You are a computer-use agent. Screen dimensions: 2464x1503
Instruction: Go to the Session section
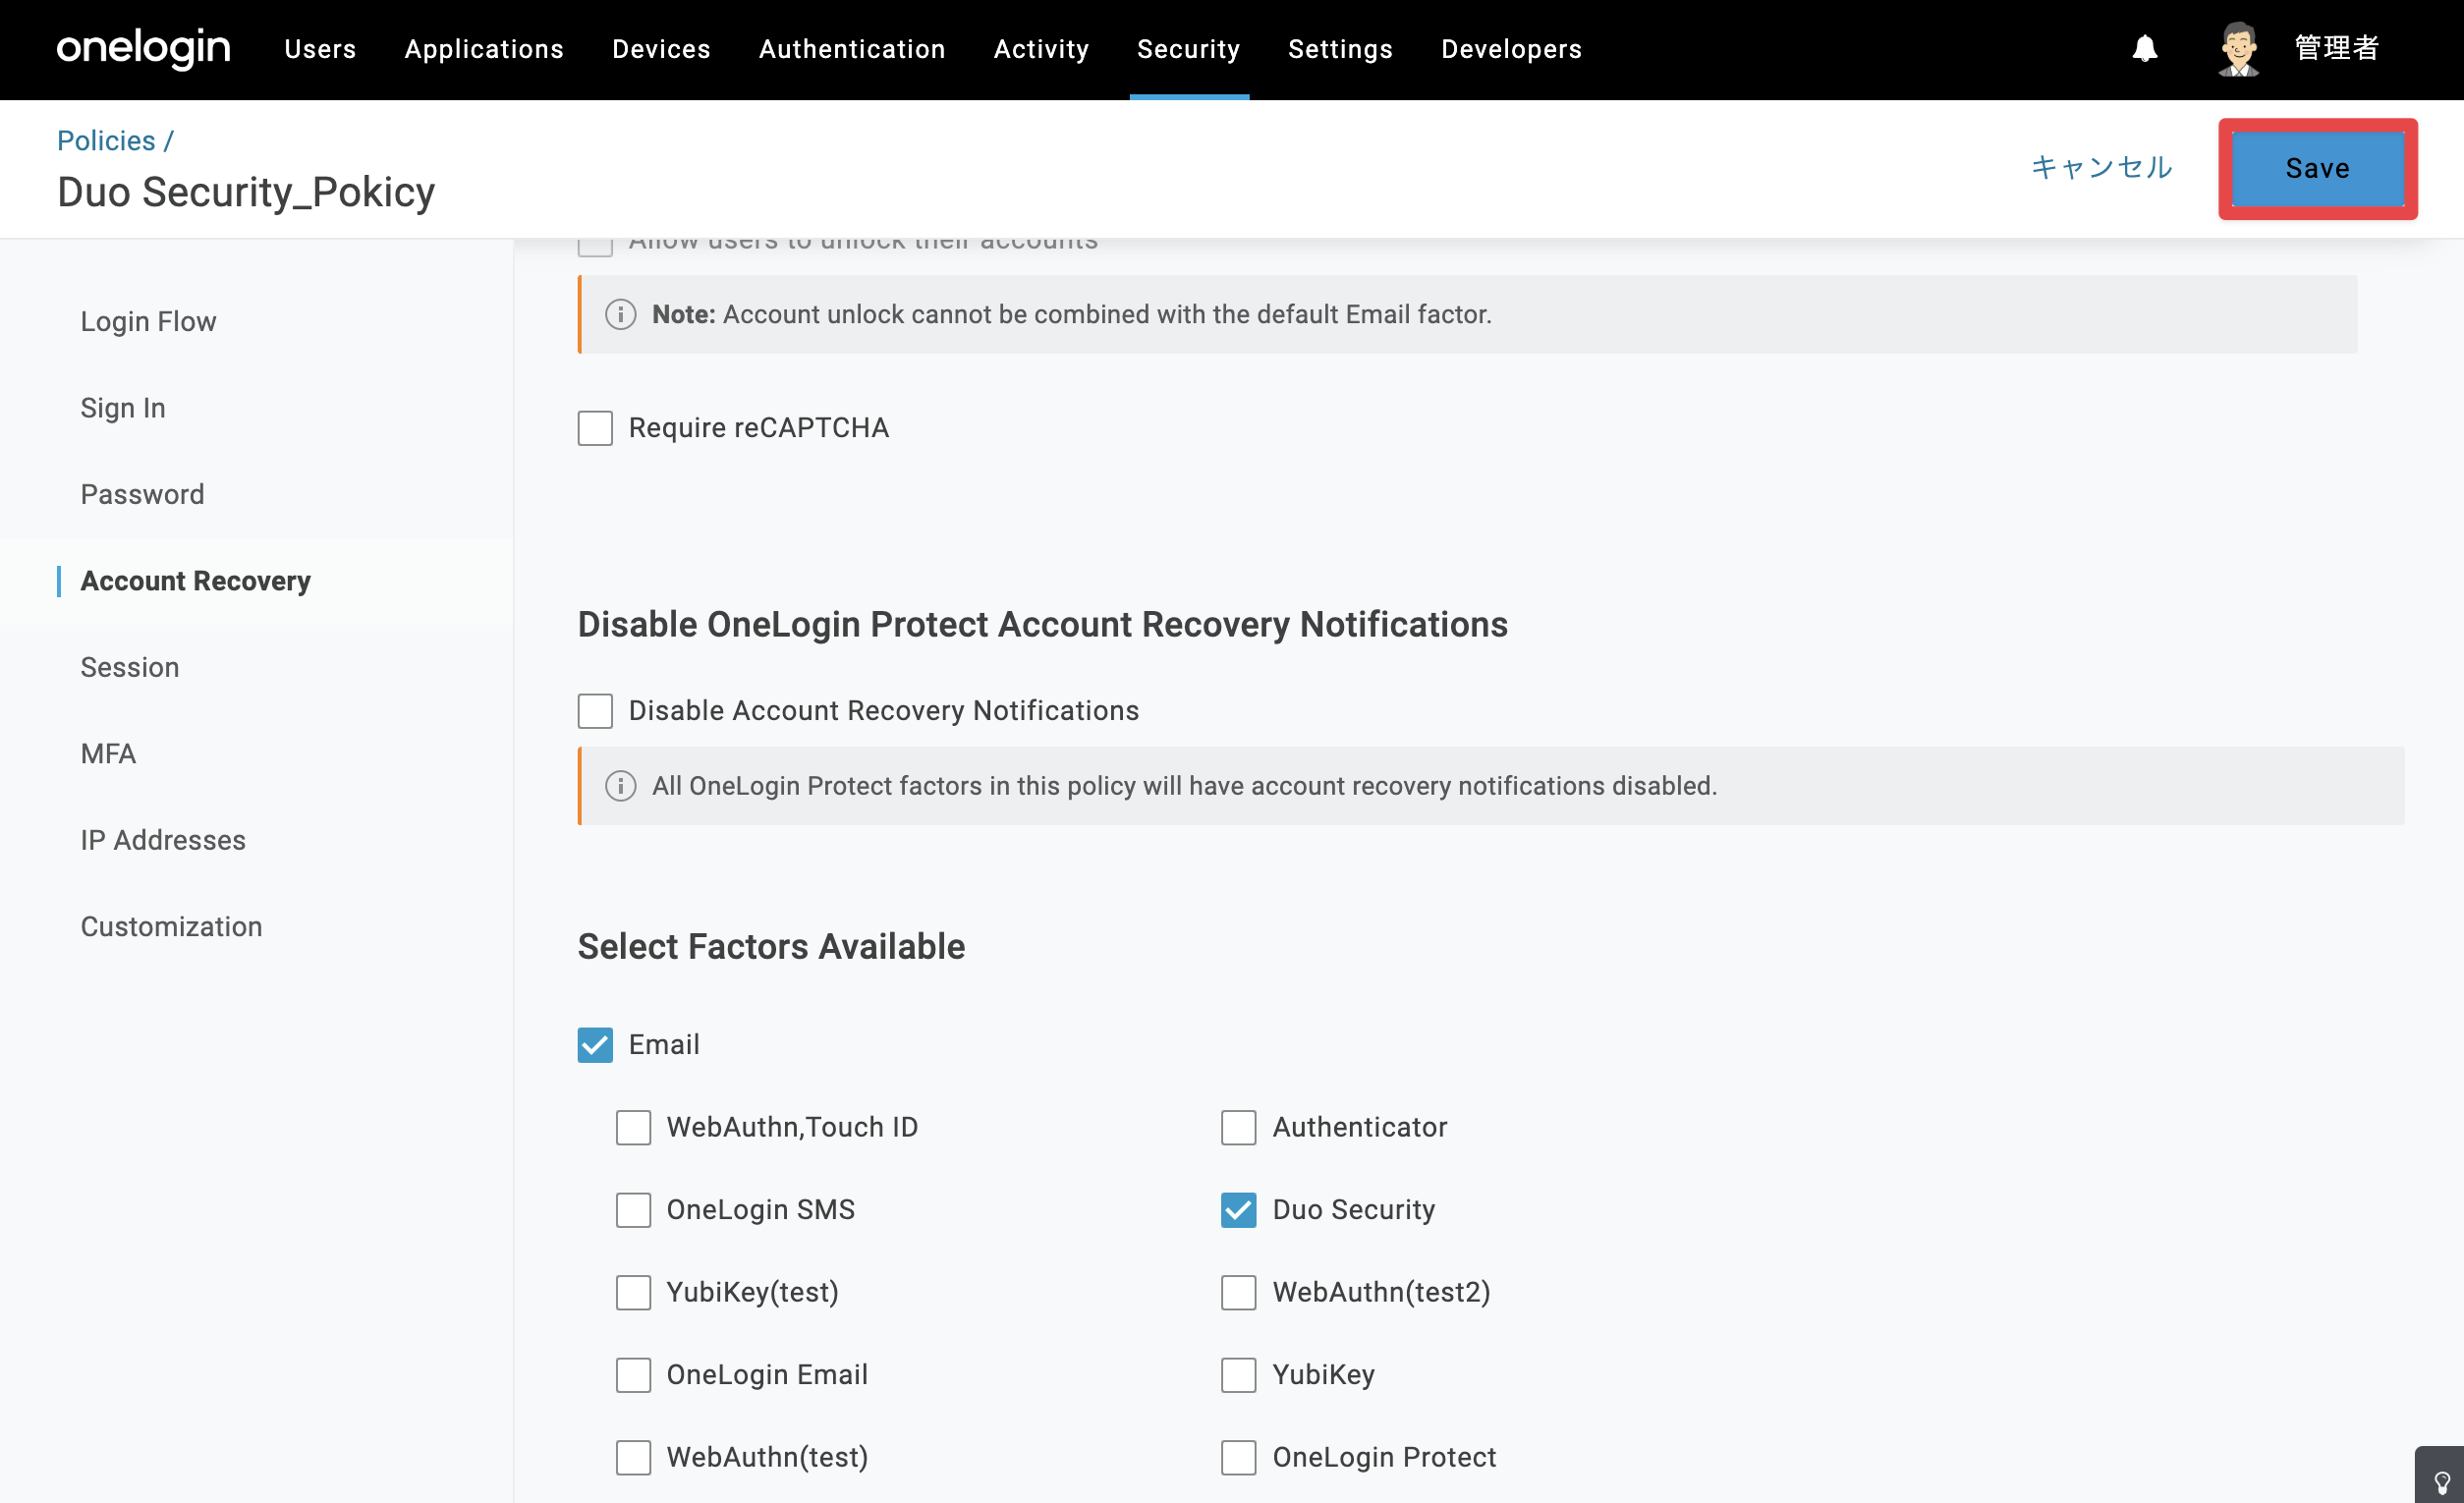coord(130,668)
